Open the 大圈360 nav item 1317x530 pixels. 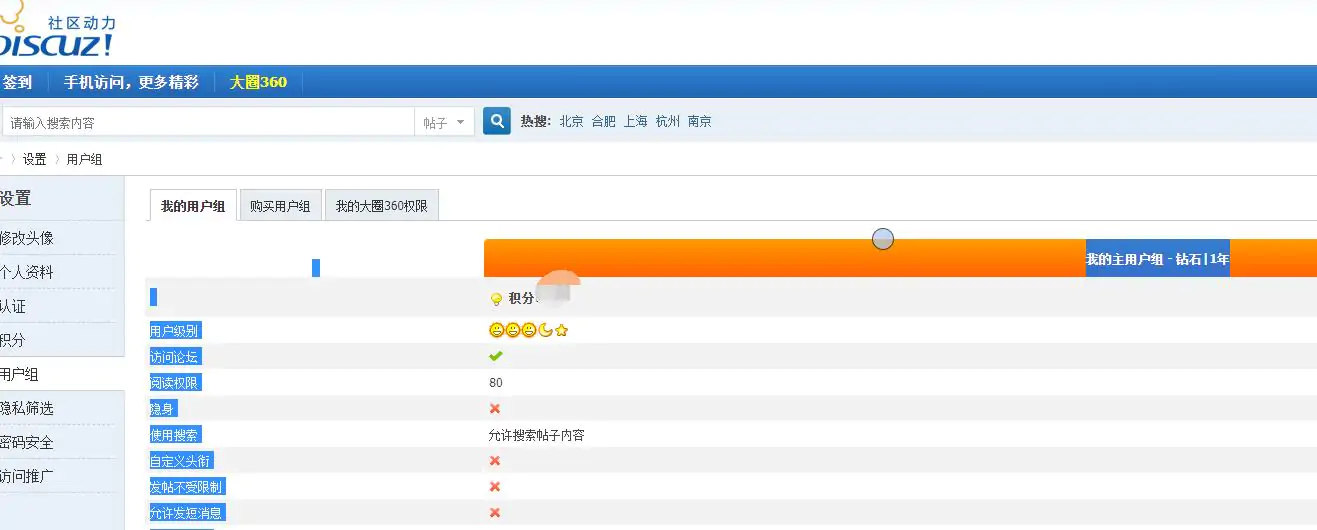point(258,82)
